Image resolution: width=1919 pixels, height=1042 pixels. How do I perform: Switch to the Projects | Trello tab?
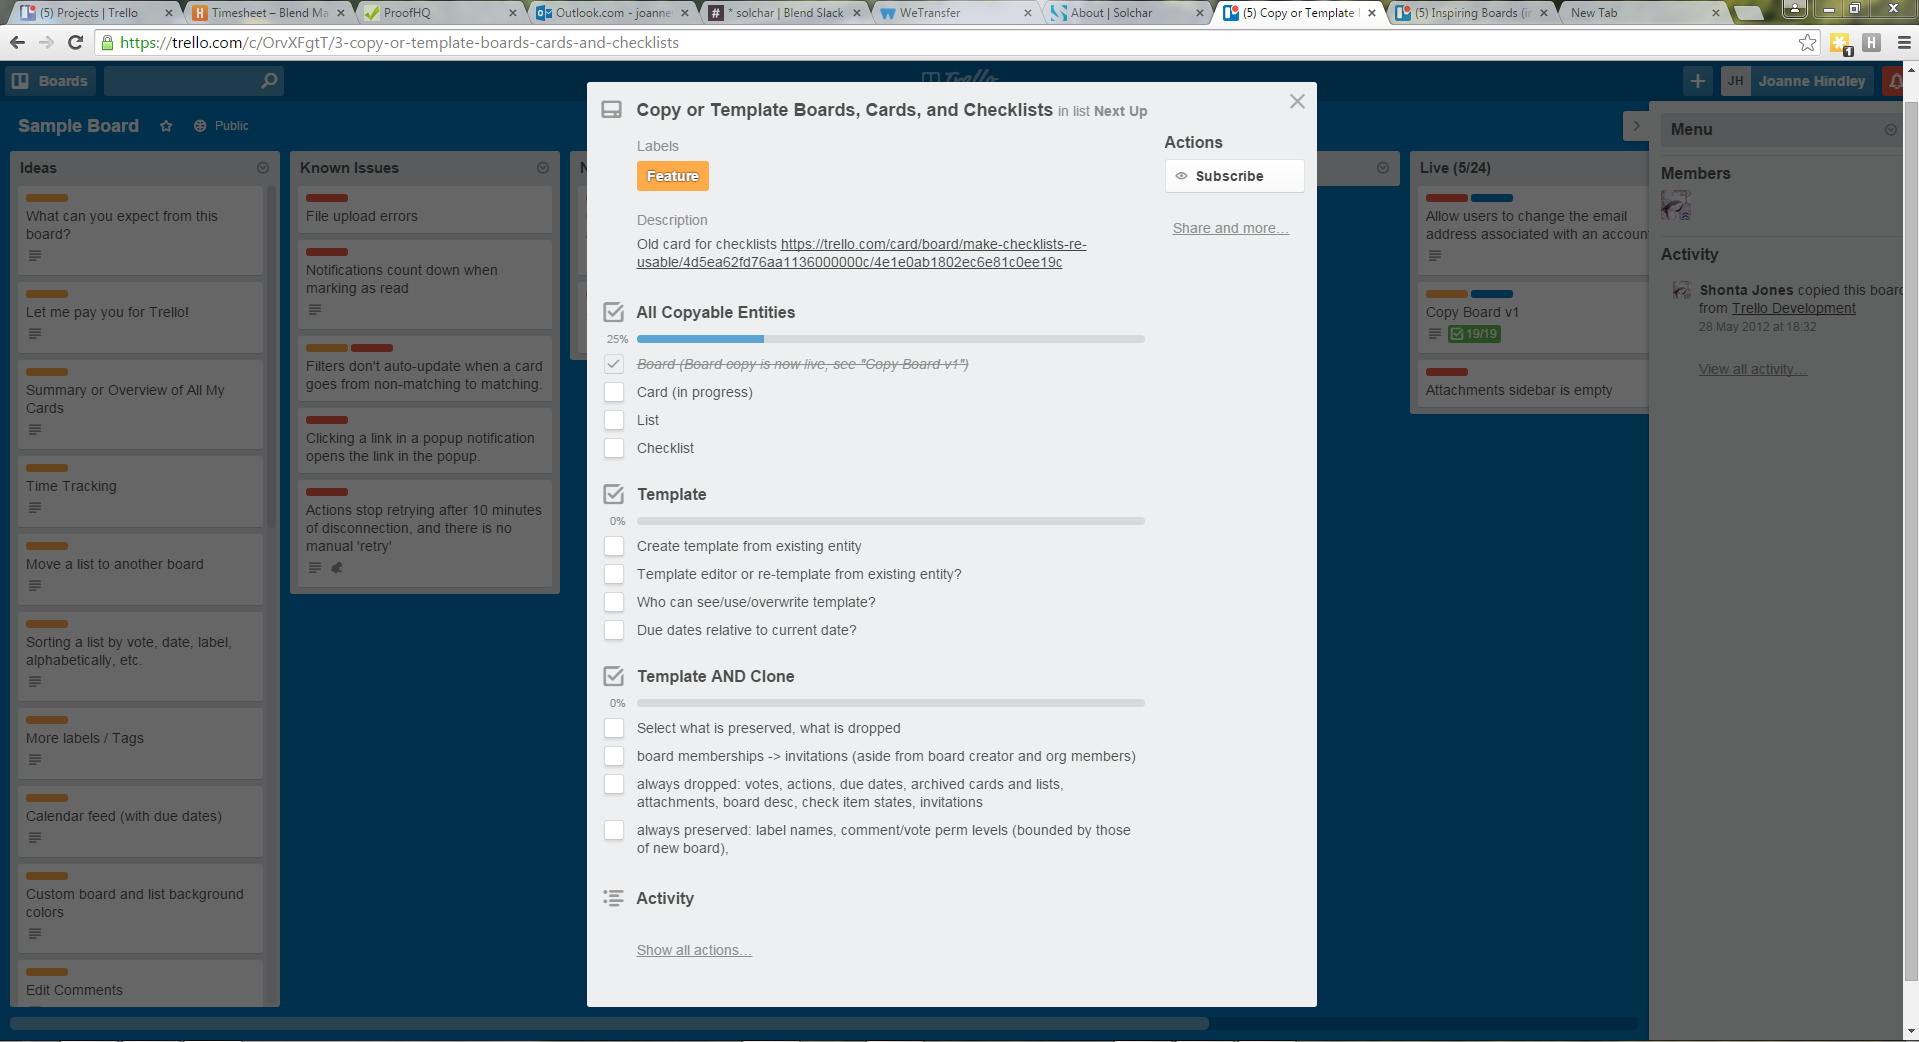point(96,13)
